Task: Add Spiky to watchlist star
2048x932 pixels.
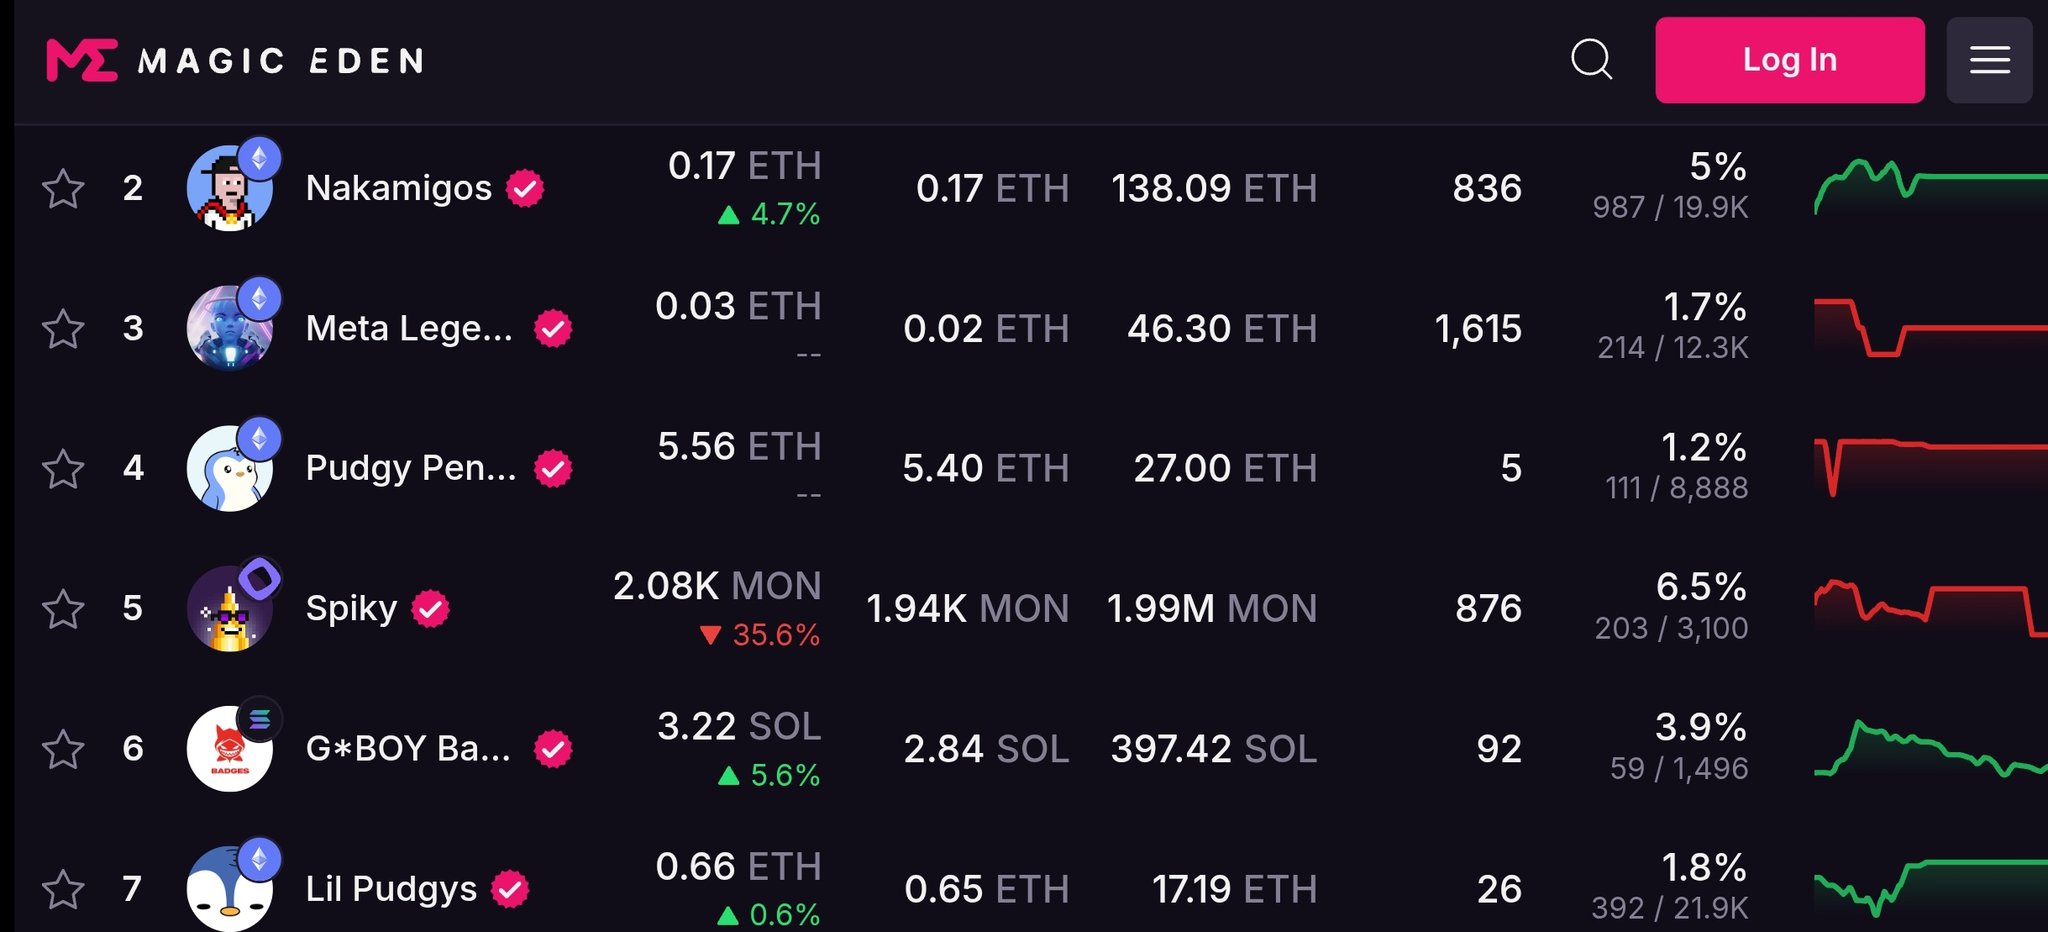Action: [63, 608]
